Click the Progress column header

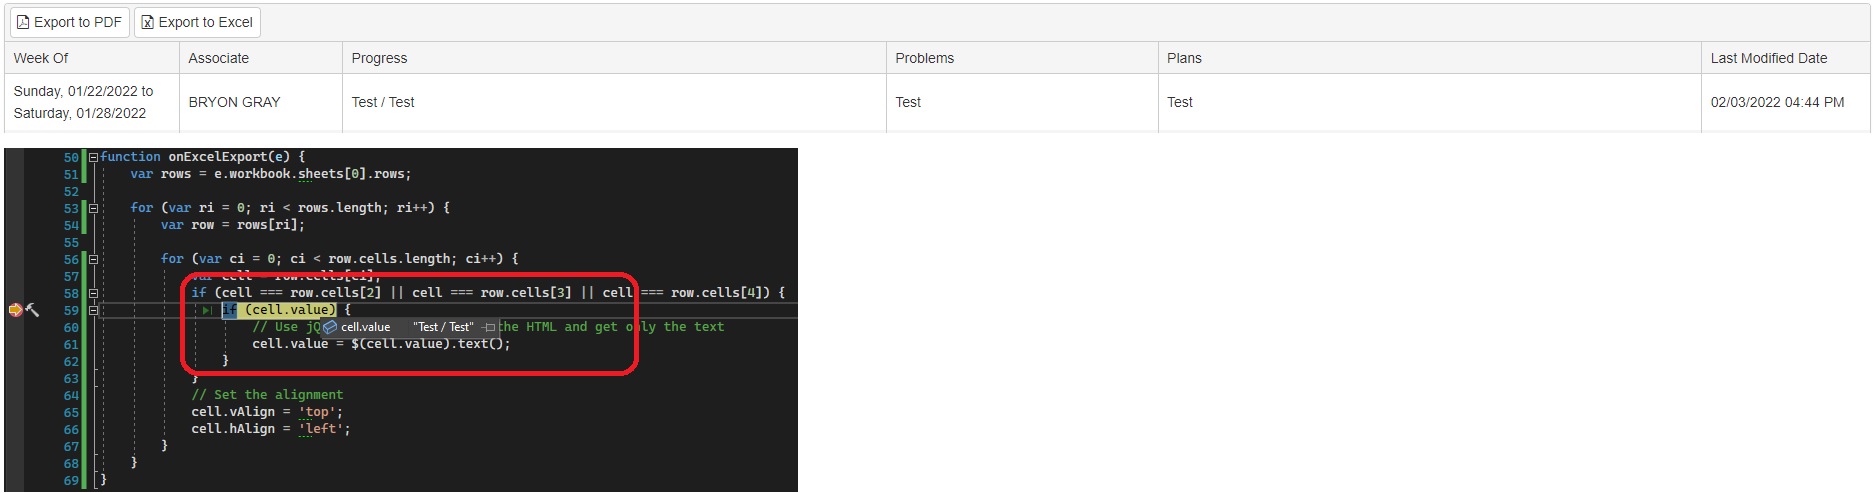[380, 58]
